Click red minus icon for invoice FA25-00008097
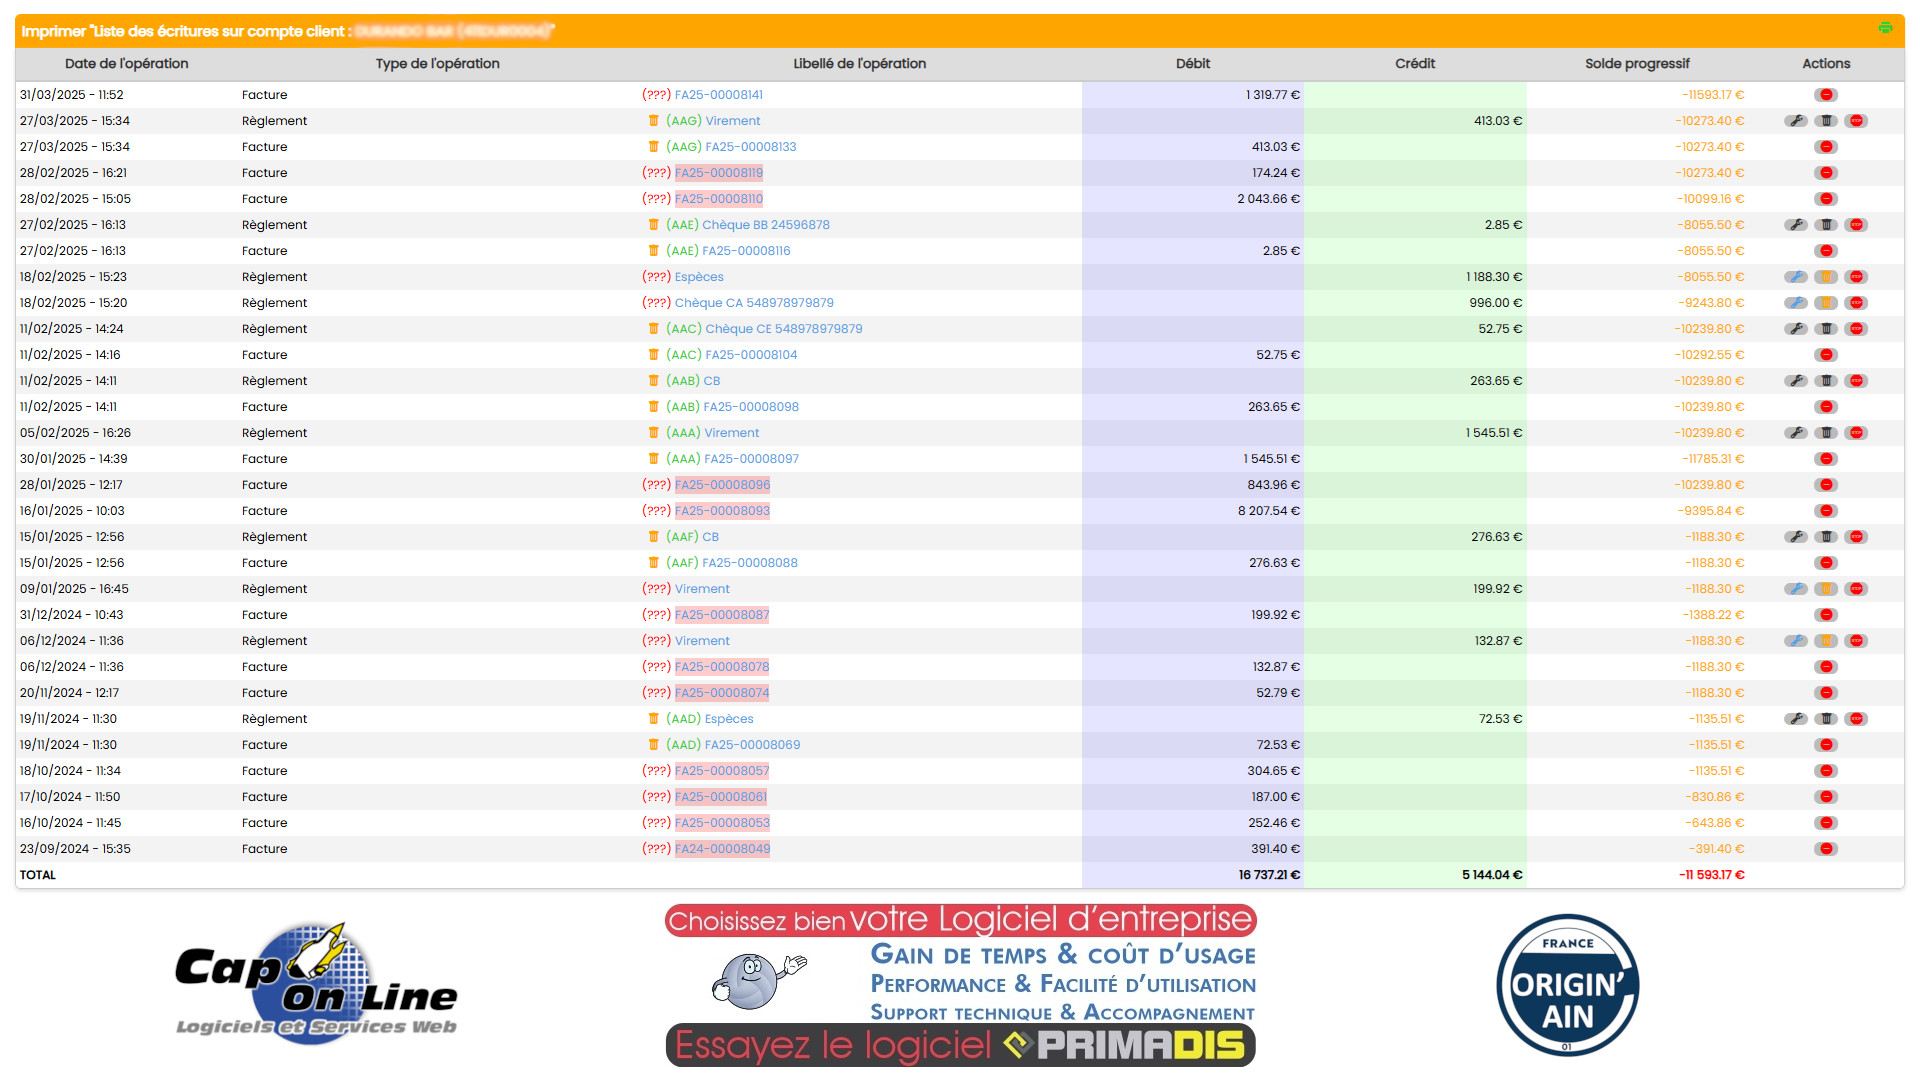Image resolution: width=1920 pixels, height=1080 pixels. tap(1826, 459)
